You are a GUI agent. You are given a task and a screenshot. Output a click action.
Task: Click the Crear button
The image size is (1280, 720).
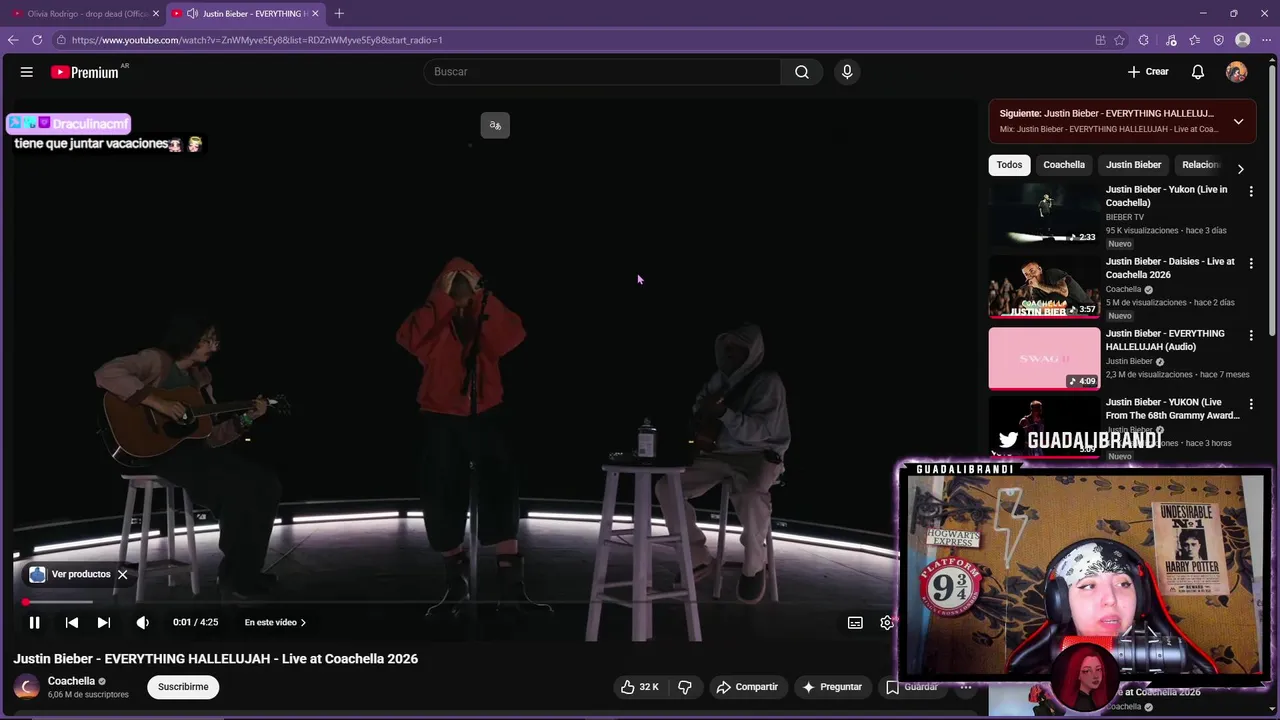point(1148,72)
